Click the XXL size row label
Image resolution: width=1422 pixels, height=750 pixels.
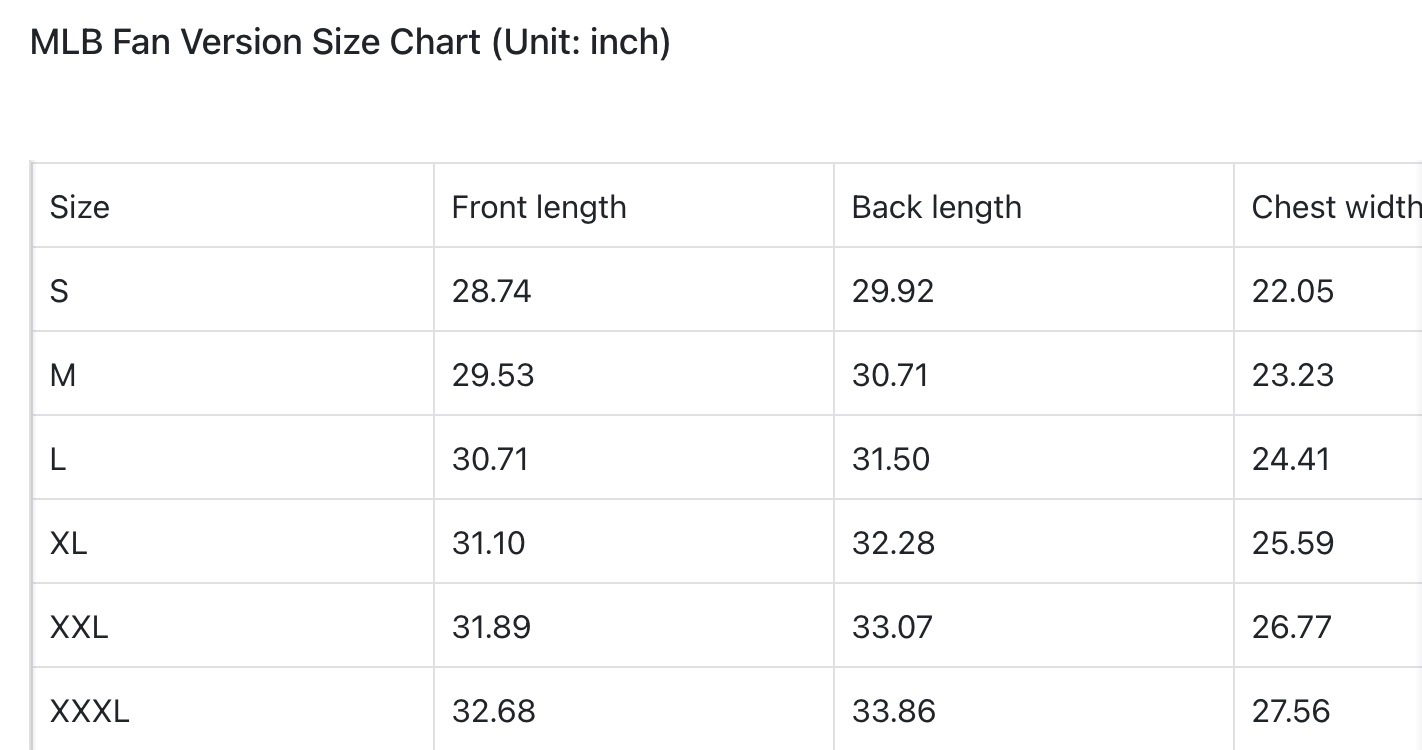(79, 627)
